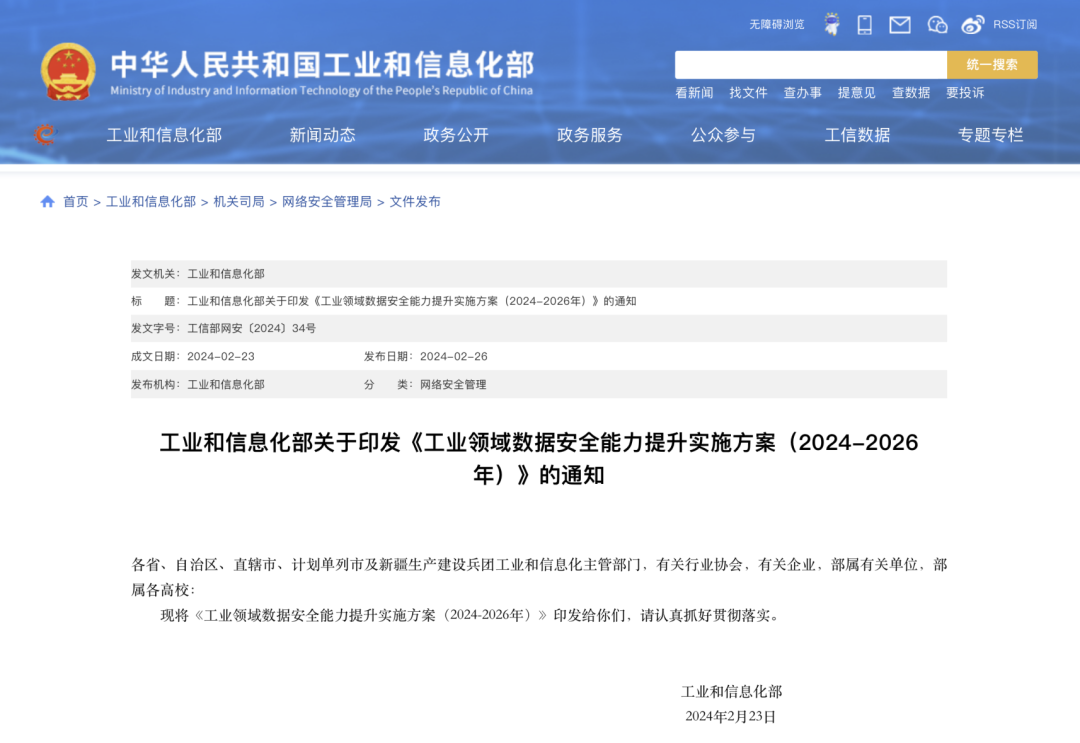The width and height of the screenshot is (1080, 743).
Task: Click the 找文件 quick link
Action: [x=748, y=92]
